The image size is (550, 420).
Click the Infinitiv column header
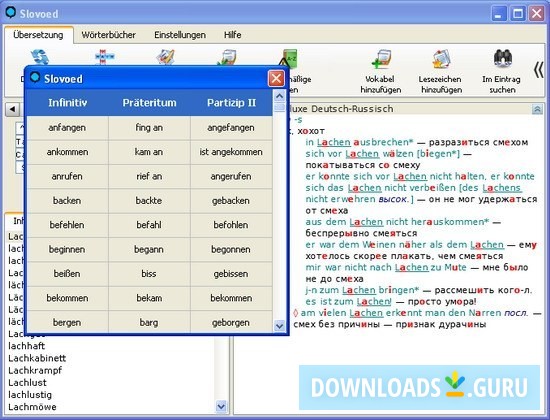[67, 103]
